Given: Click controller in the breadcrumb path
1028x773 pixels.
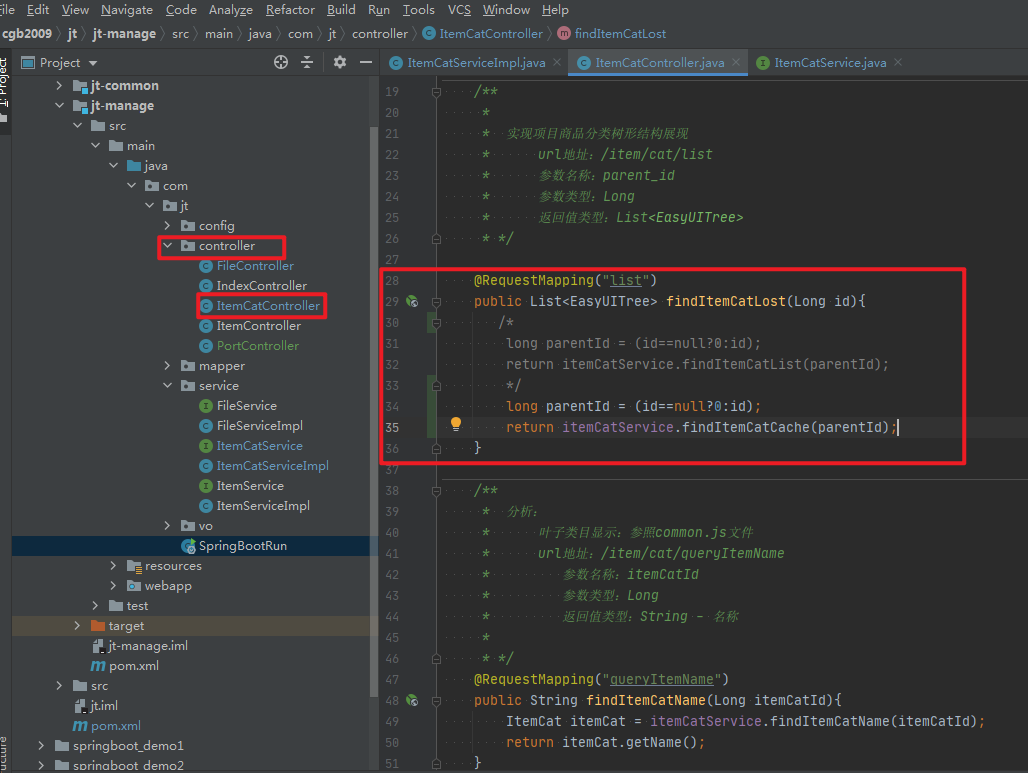Looking at the screenshot, I should pyautogui.click(x=380, y=33).
